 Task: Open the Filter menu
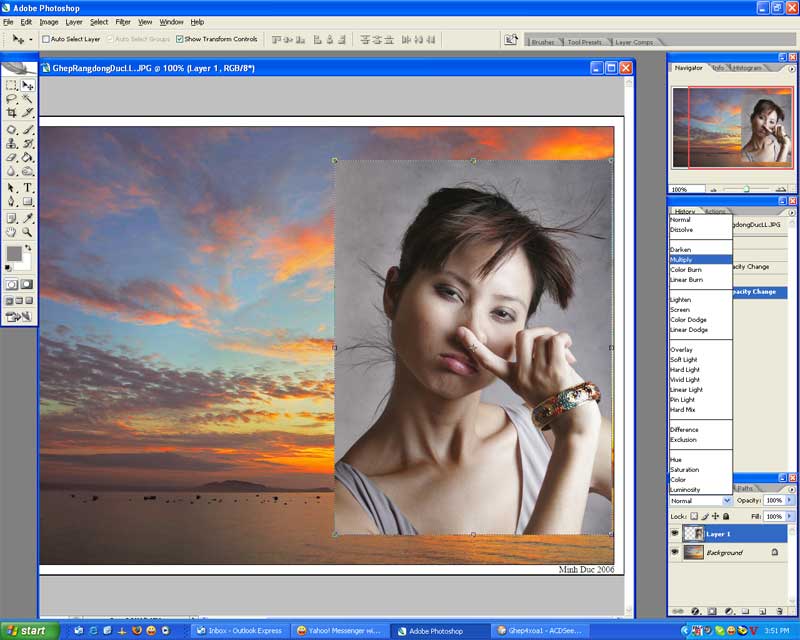coord(123,22)
